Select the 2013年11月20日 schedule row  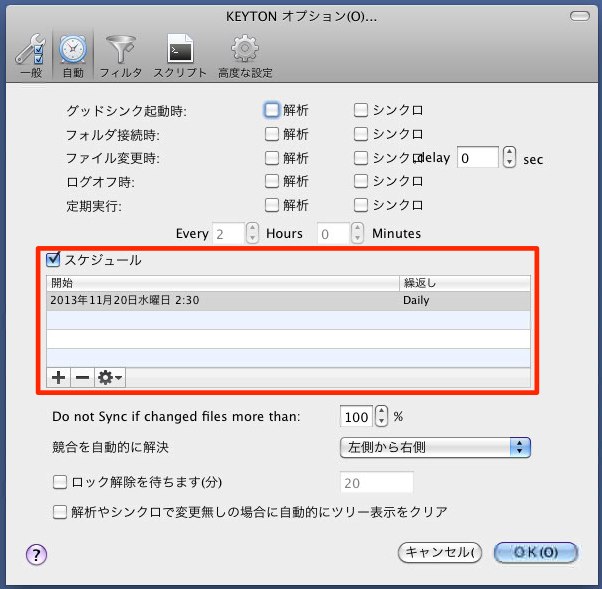pyautogui.click(x=288, y=300)
